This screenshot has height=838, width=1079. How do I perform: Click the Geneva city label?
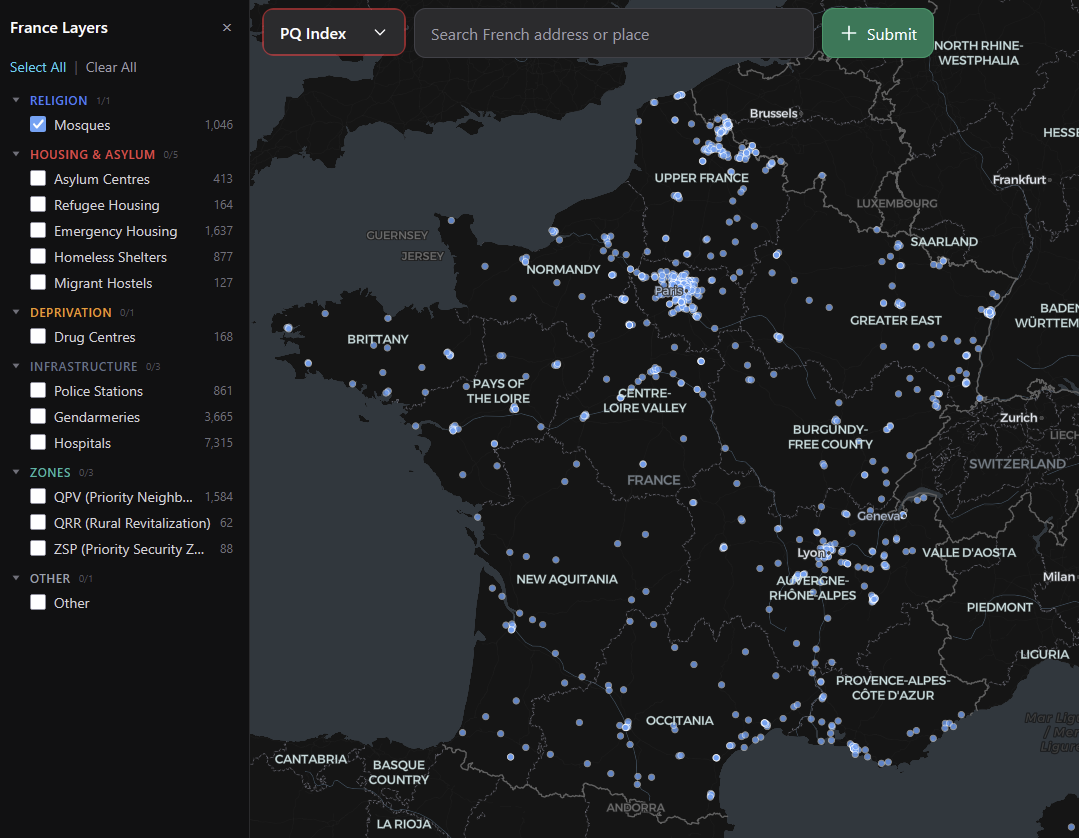[x=878, y=515]
